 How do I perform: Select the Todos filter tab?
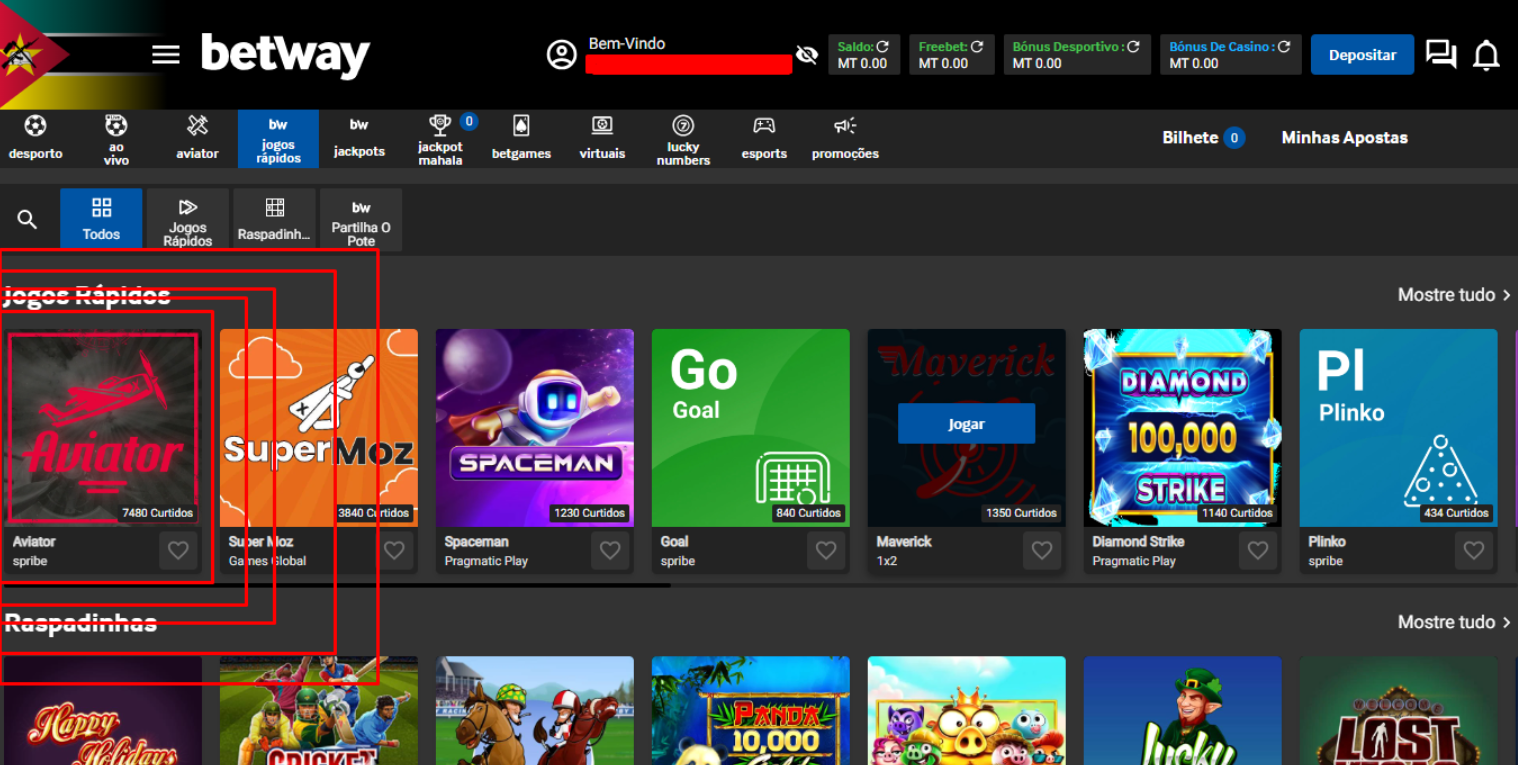[101, 218]
